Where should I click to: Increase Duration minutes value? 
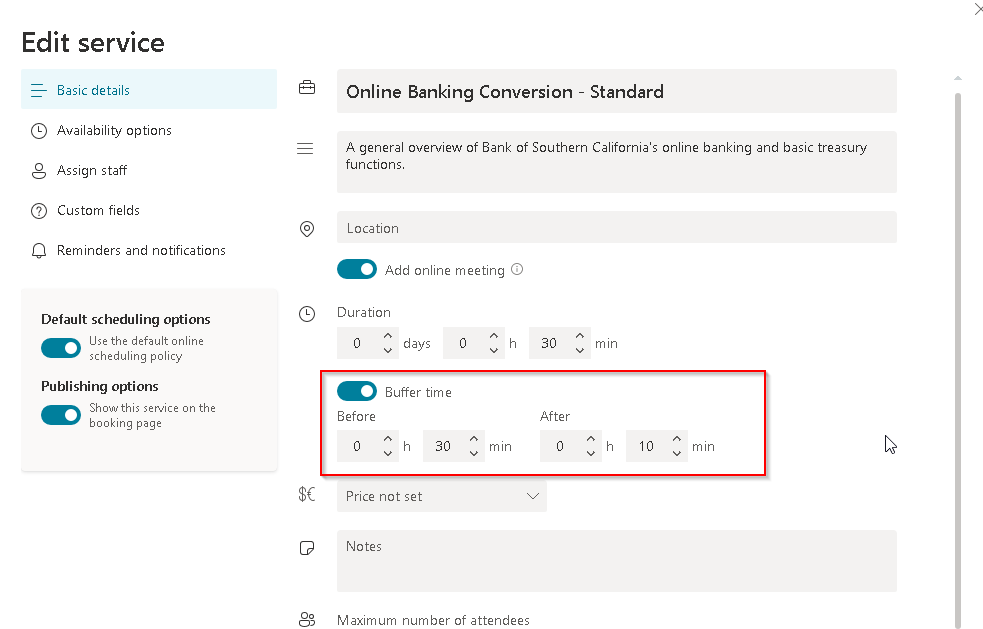[x=580, y=336]
